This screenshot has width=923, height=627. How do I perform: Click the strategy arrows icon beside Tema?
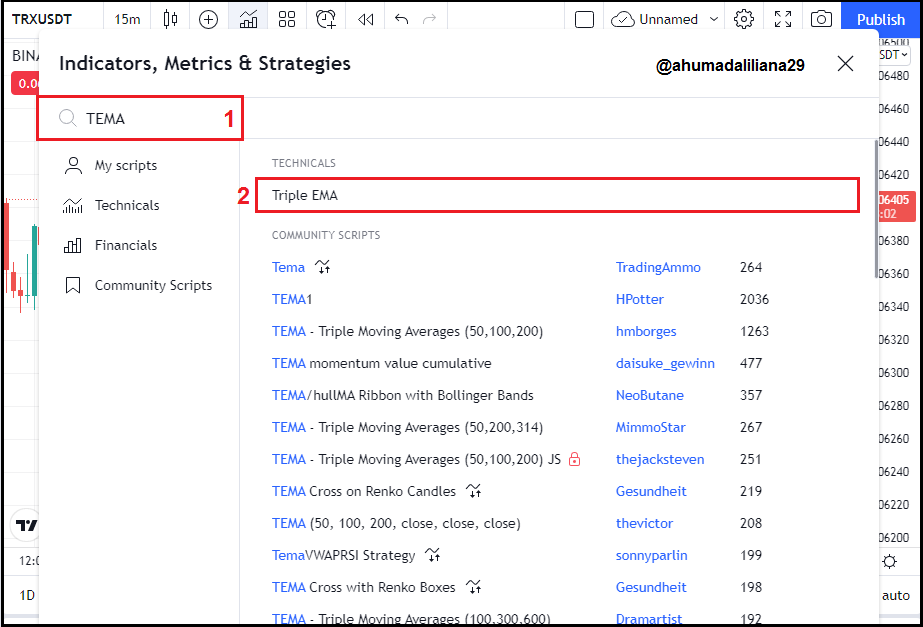pyautogui.click(x=323, y=267)
